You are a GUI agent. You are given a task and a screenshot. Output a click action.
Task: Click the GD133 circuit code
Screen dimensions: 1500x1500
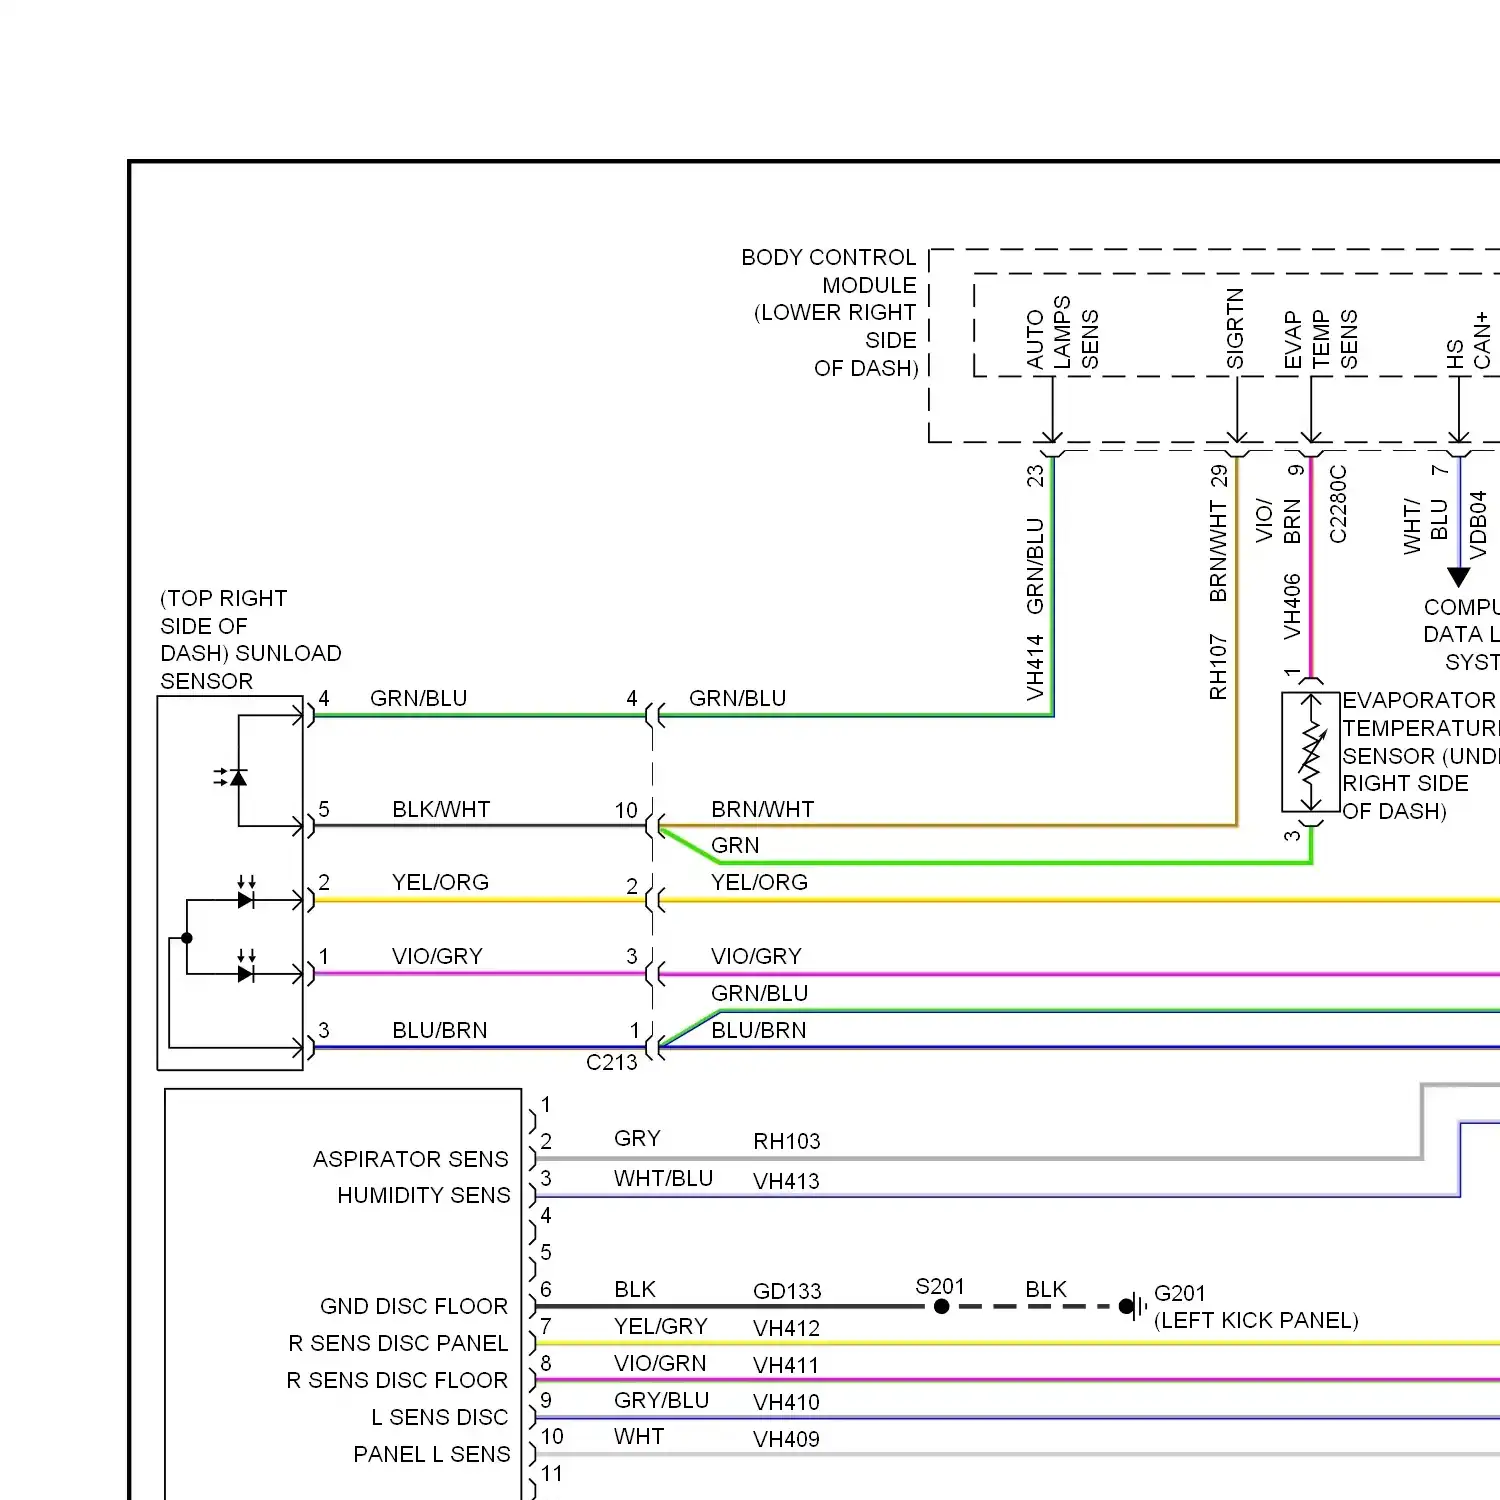click(787, 1291)
